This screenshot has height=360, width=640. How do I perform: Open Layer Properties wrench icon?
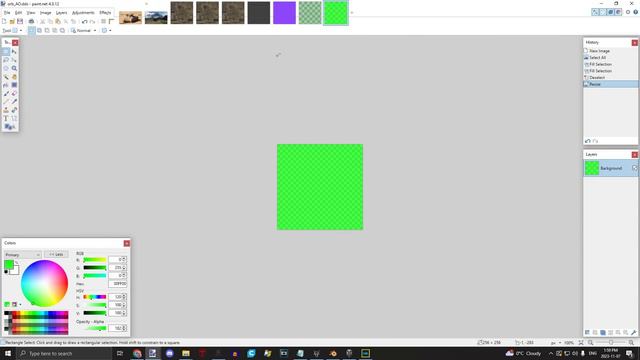click(x=633, y=333)
